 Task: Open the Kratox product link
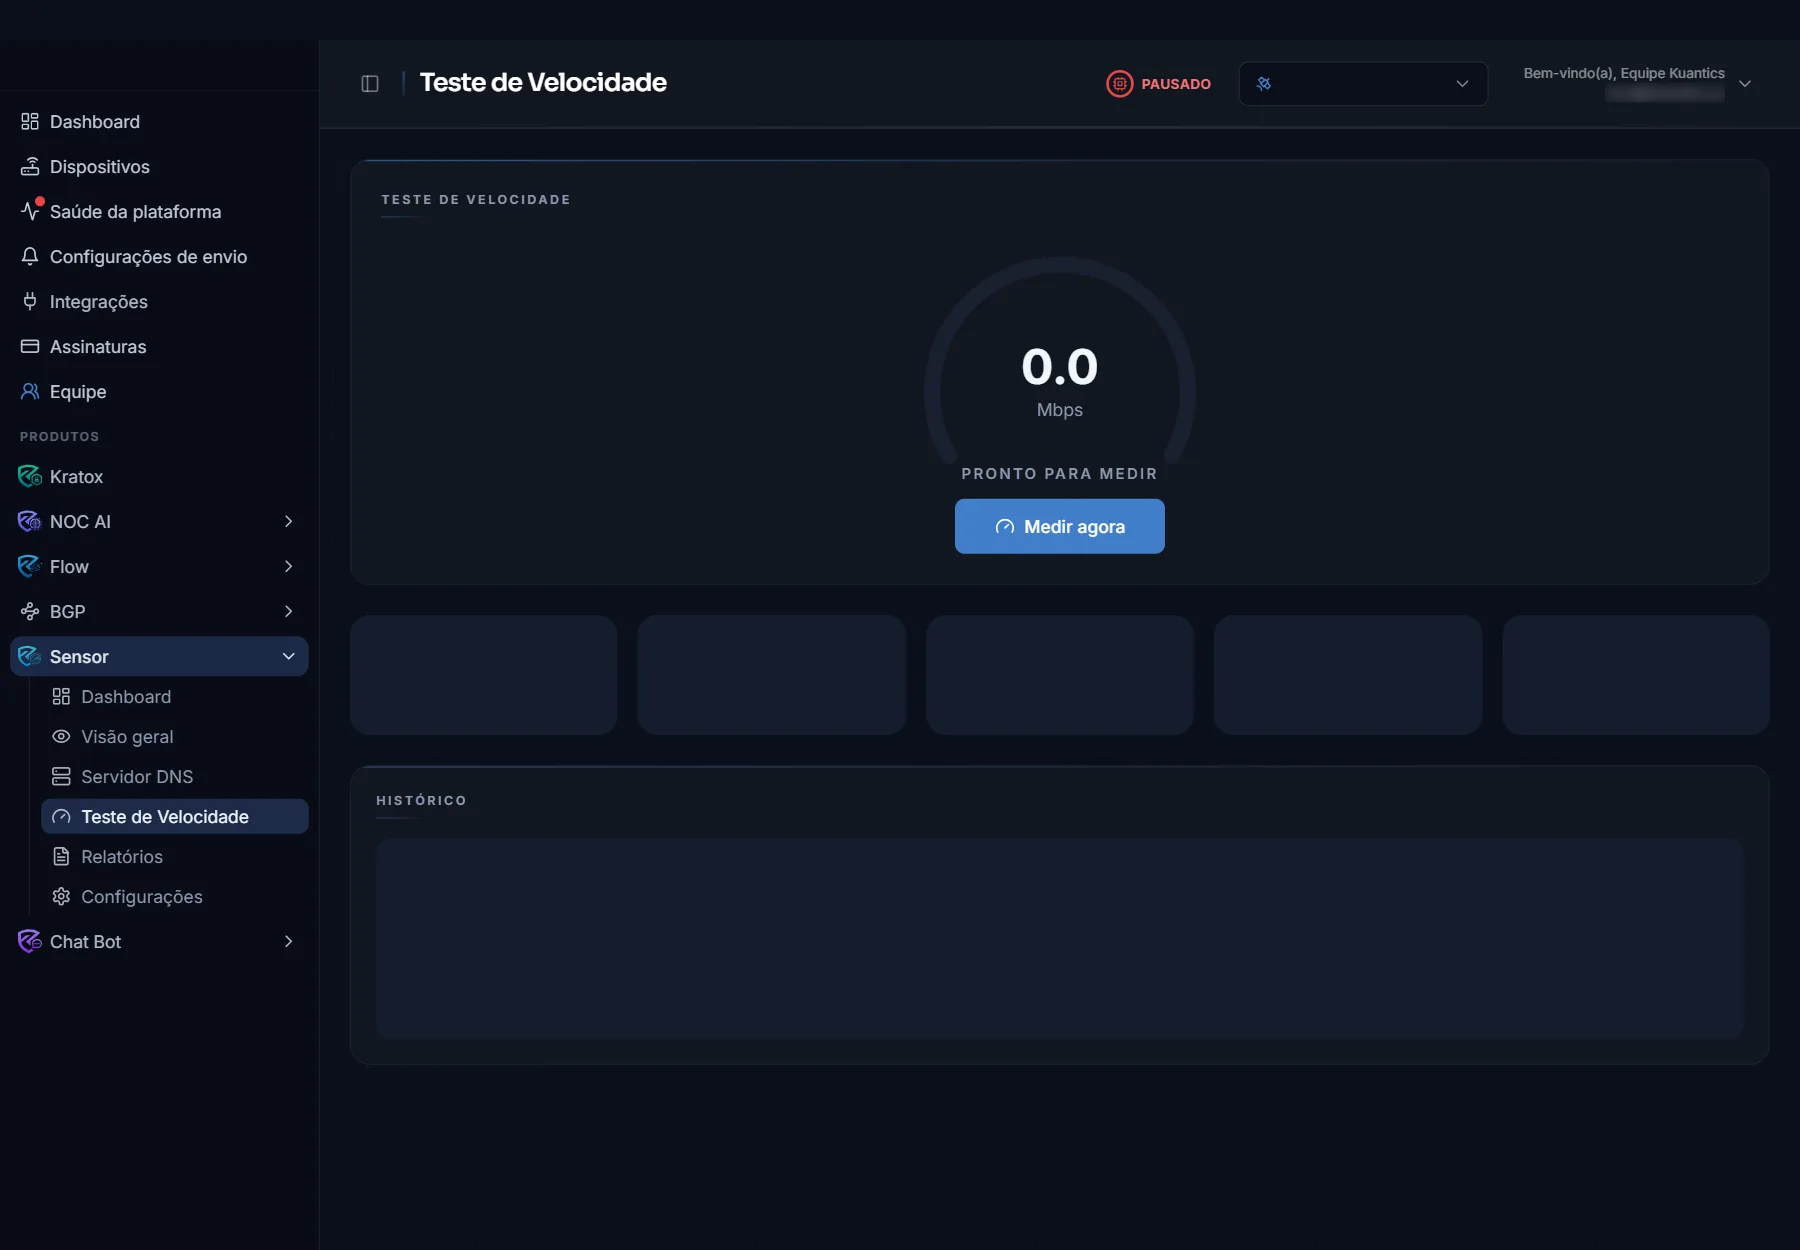point(160,476)
